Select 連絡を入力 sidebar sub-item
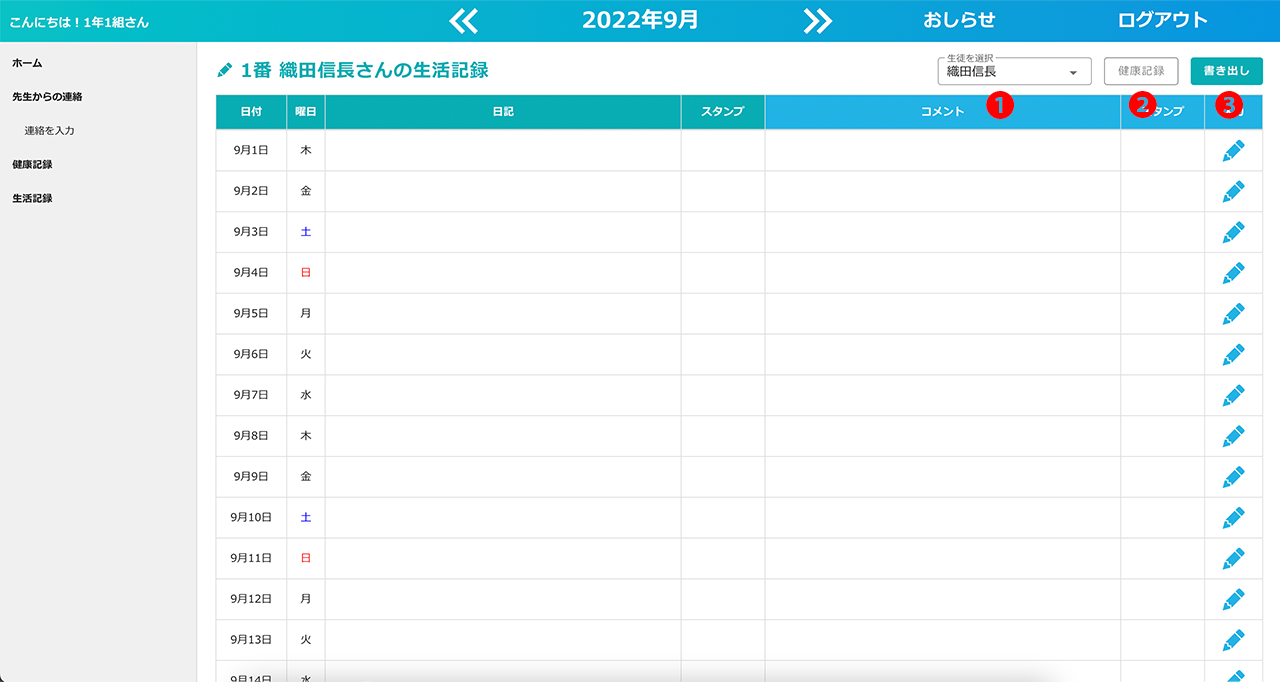1280x682 pixels. (x=50, y=131)
